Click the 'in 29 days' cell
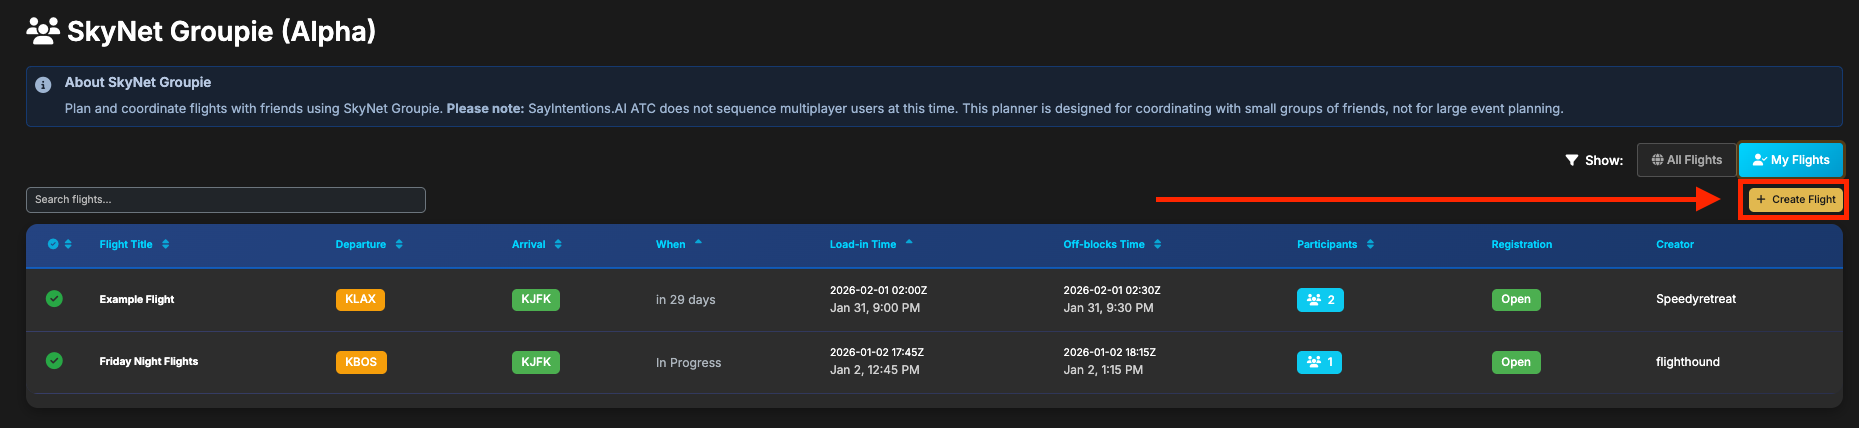 coord(686,300)
